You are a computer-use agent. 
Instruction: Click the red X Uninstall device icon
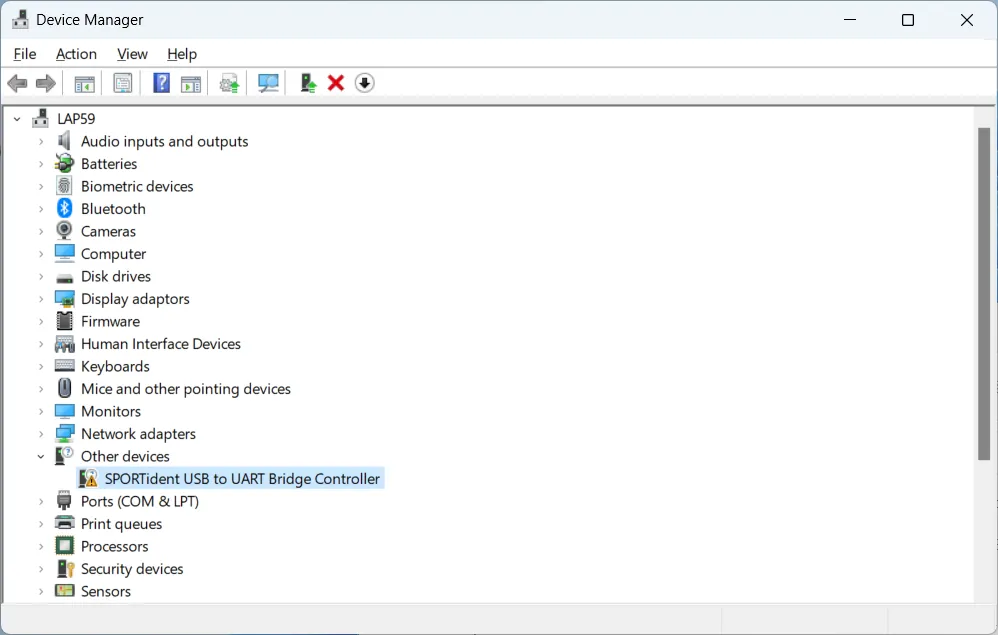336,83
